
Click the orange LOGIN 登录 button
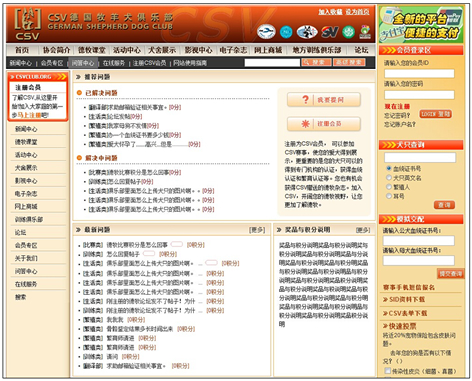(436, 114)
